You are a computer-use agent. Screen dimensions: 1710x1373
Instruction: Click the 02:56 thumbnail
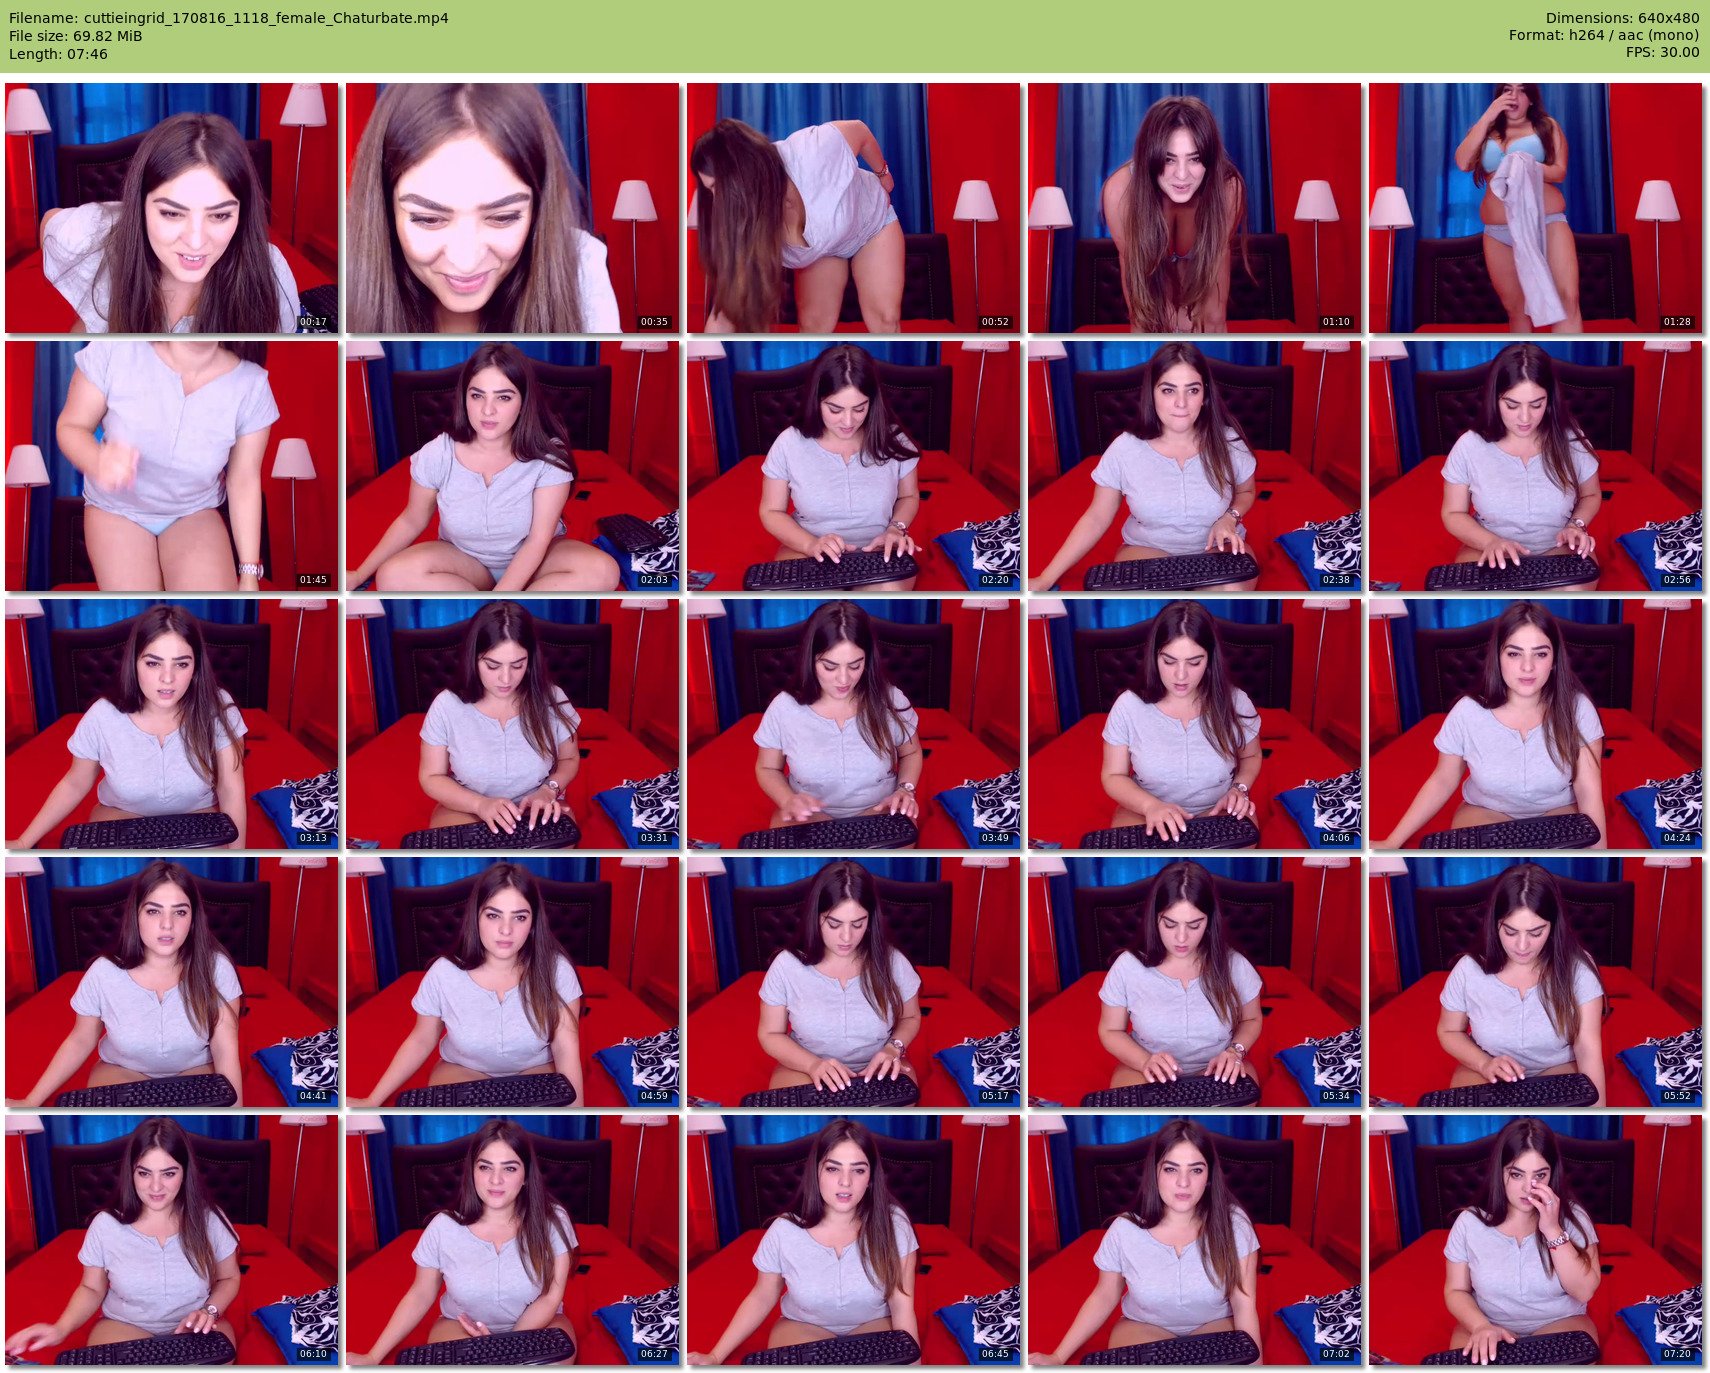point(1535,466)
